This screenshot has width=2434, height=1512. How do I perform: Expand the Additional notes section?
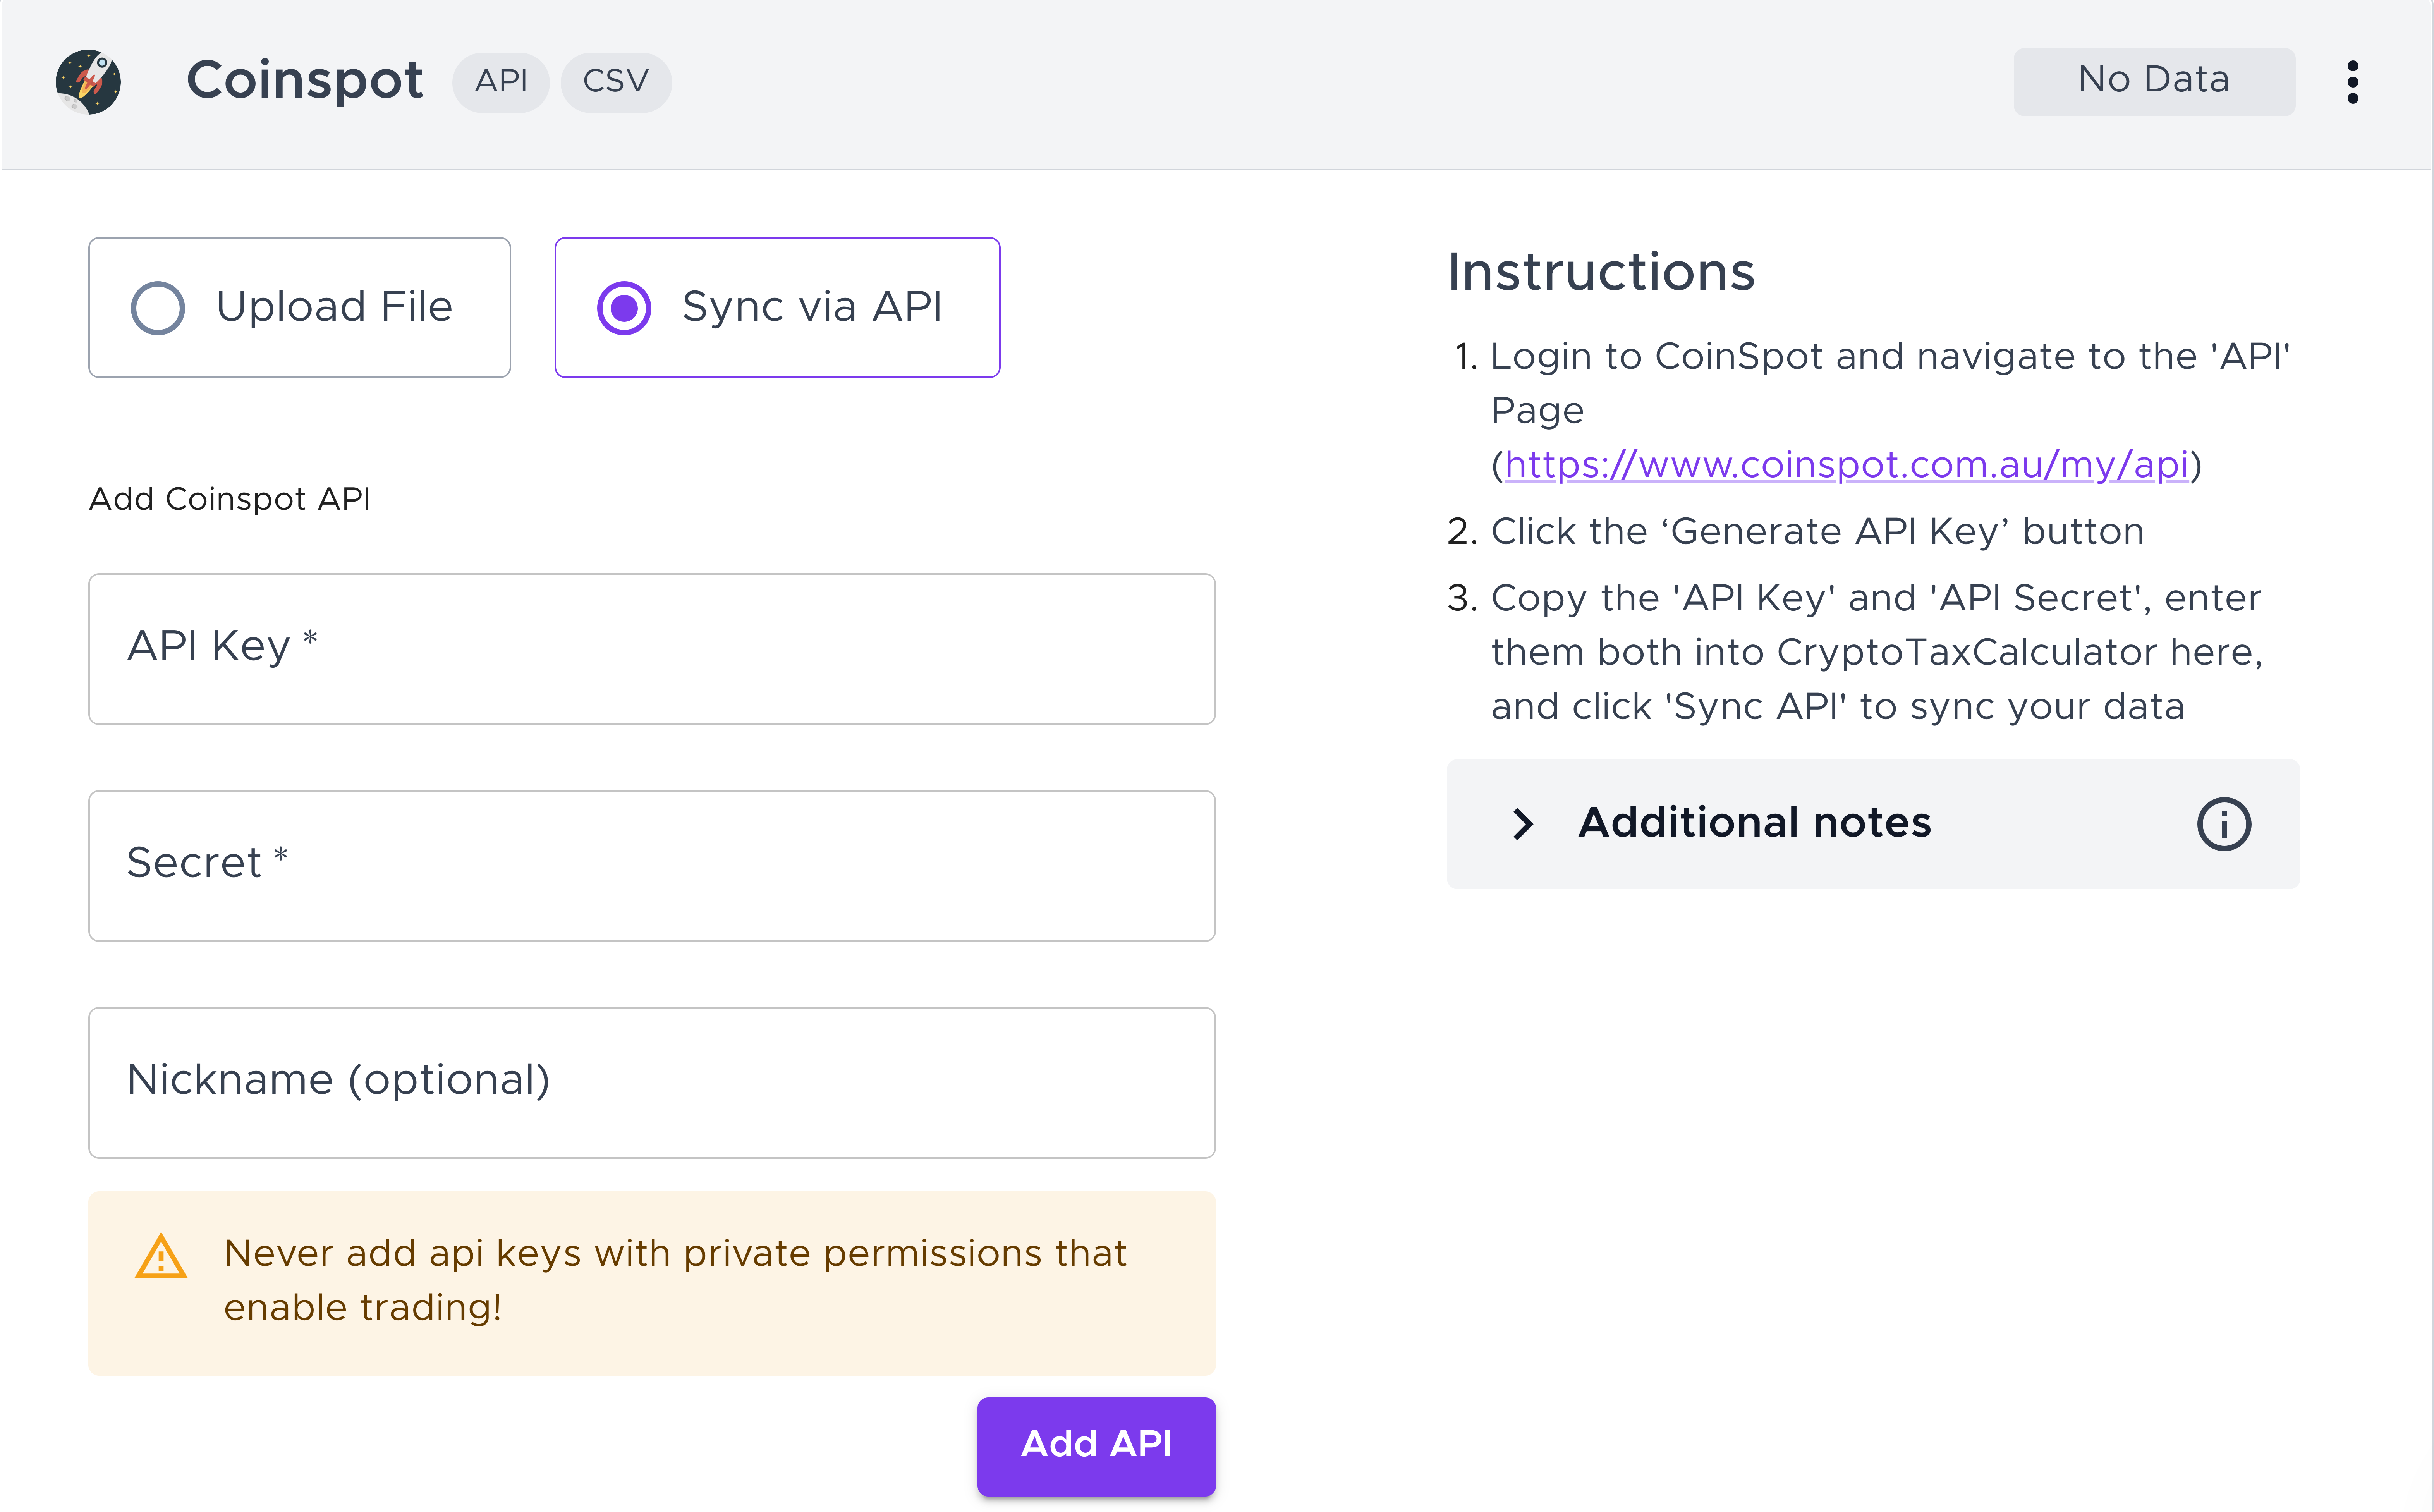[1872, 824]
